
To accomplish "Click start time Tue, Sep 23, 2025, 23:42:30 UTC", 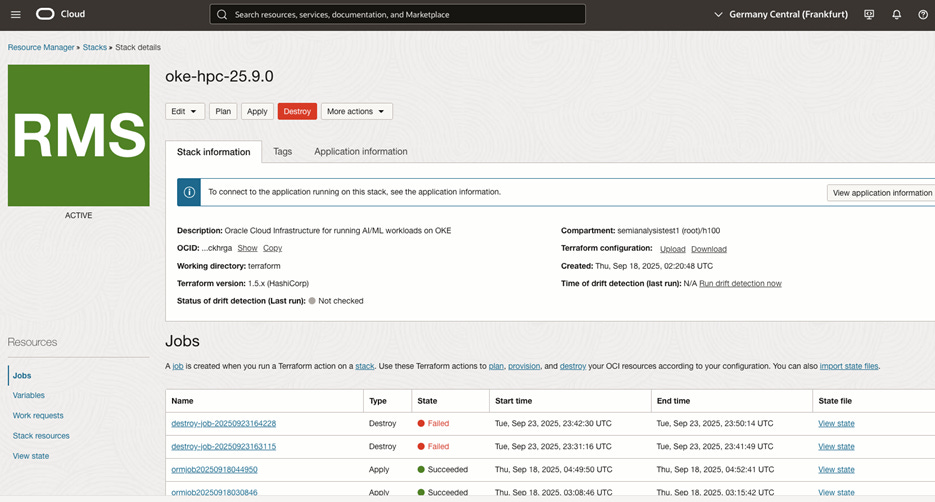I will pos(553,423).
